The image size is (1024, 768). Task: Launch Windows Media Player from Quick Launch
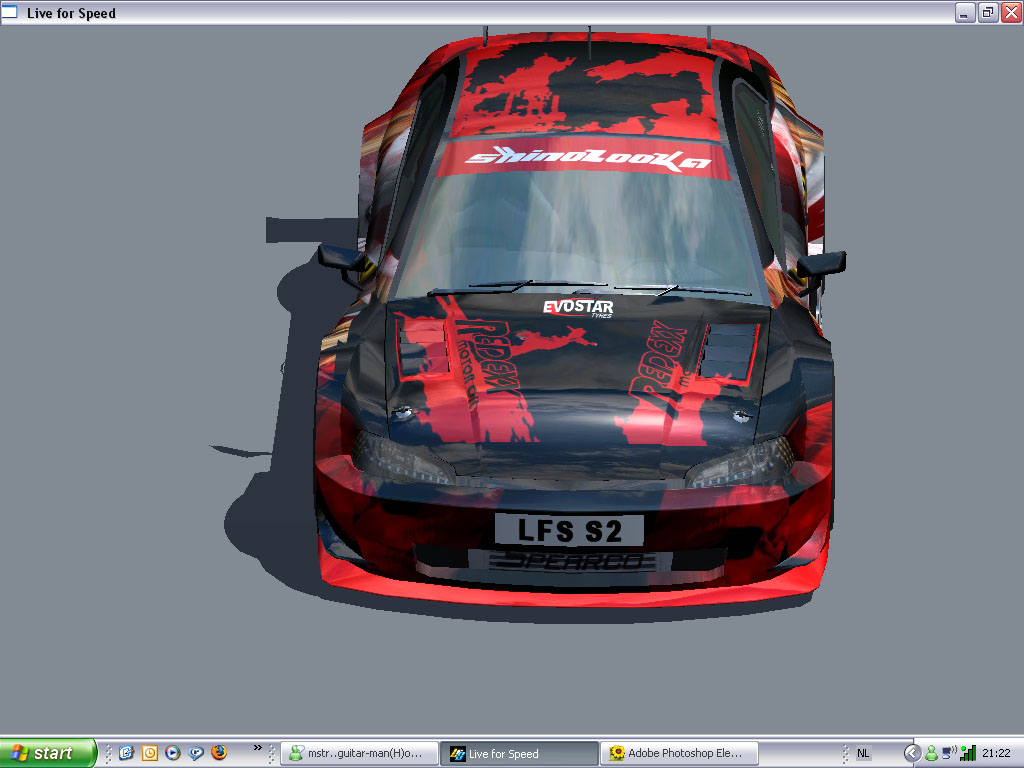[x=173, y=753]
